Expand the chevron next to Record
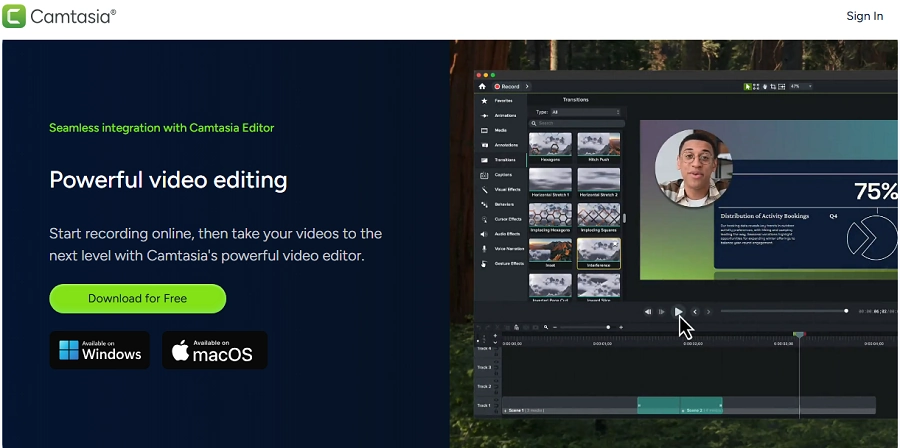This screenshot has height=448, width=900. (x=527, y=87)
